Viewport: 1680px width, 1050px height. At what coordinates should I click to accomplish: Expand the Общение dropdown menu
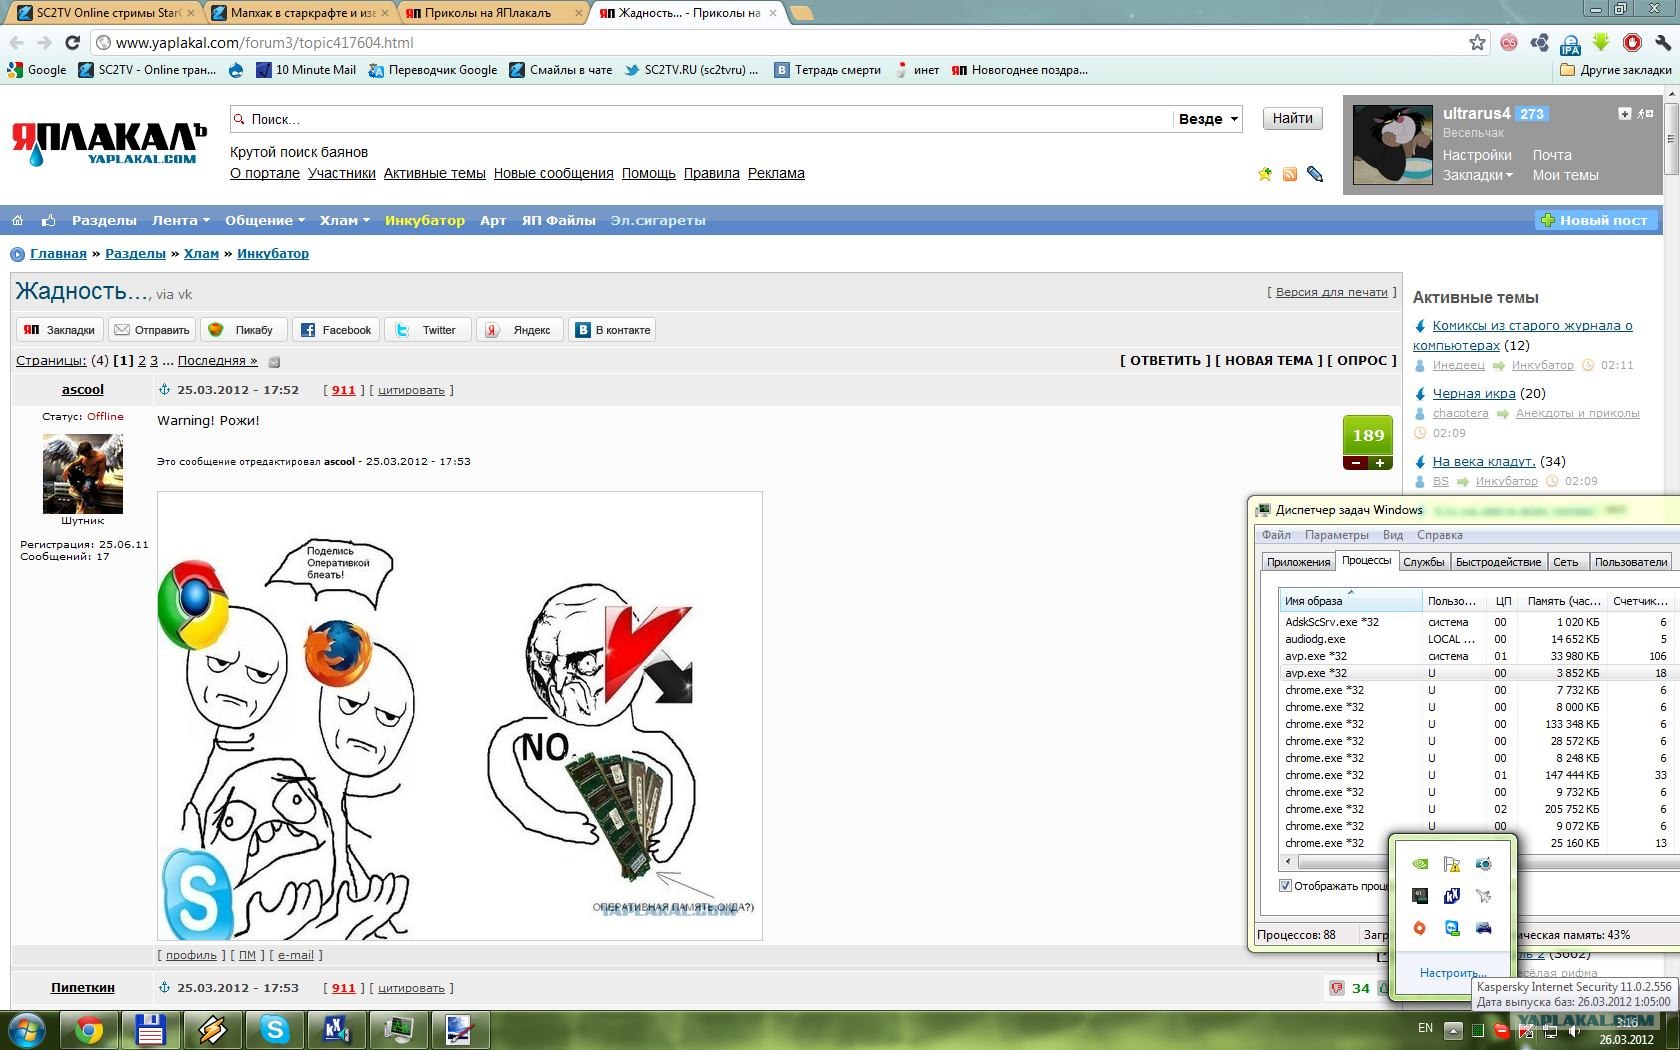pyautogui.click(x=265, y=220)
